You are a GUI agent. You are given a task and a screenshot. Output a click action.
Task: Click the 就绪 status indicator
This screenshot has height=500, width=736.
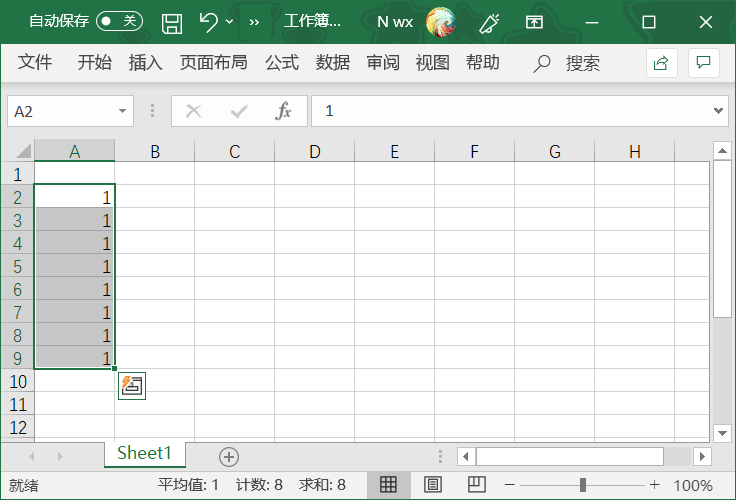coord(23,485)
